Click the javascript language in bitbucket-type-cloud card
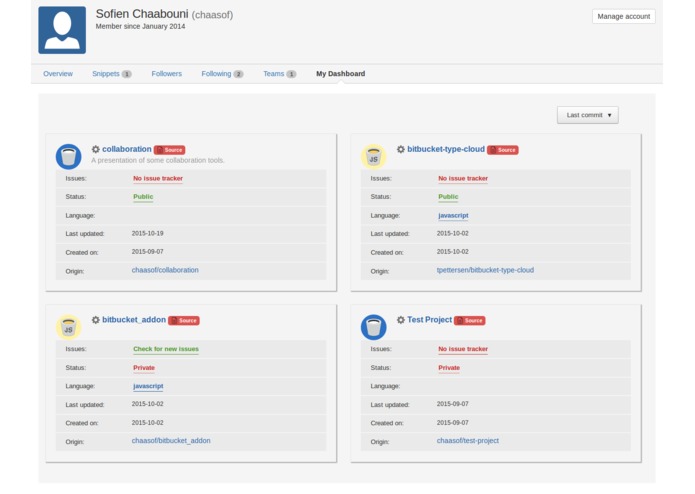 pos(453,216)
